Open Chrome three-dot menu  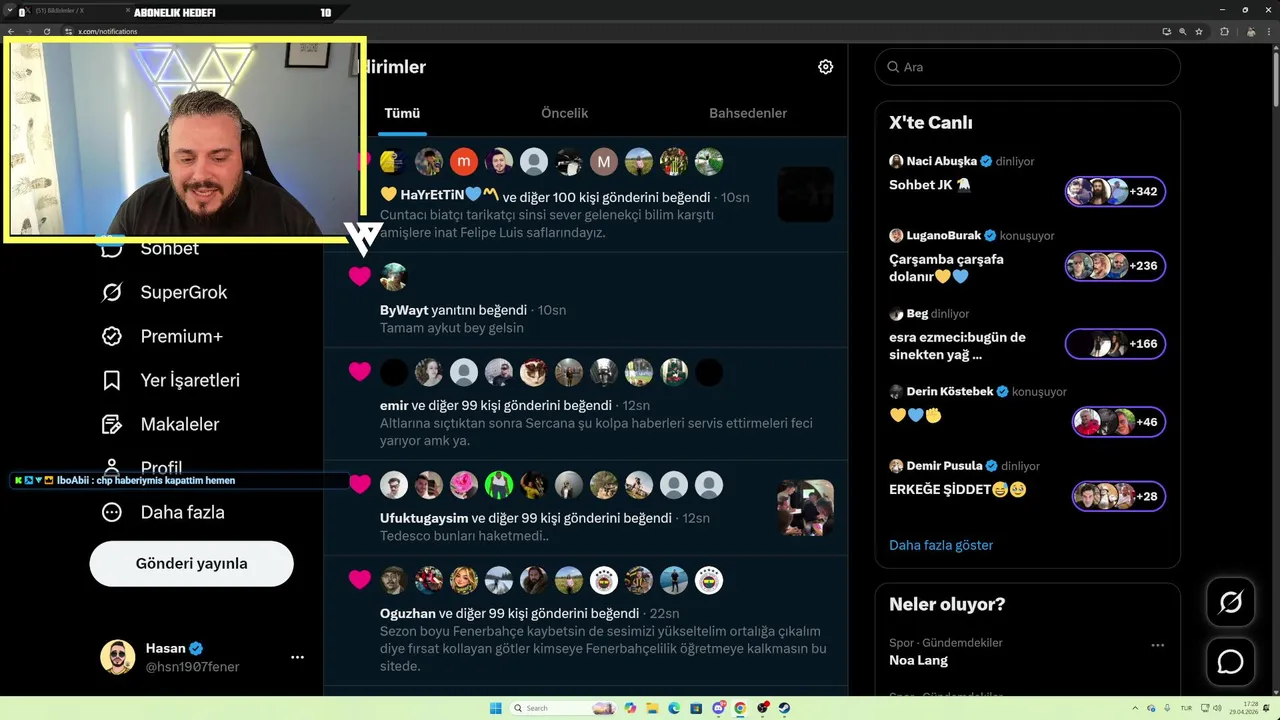point(1269,31)
